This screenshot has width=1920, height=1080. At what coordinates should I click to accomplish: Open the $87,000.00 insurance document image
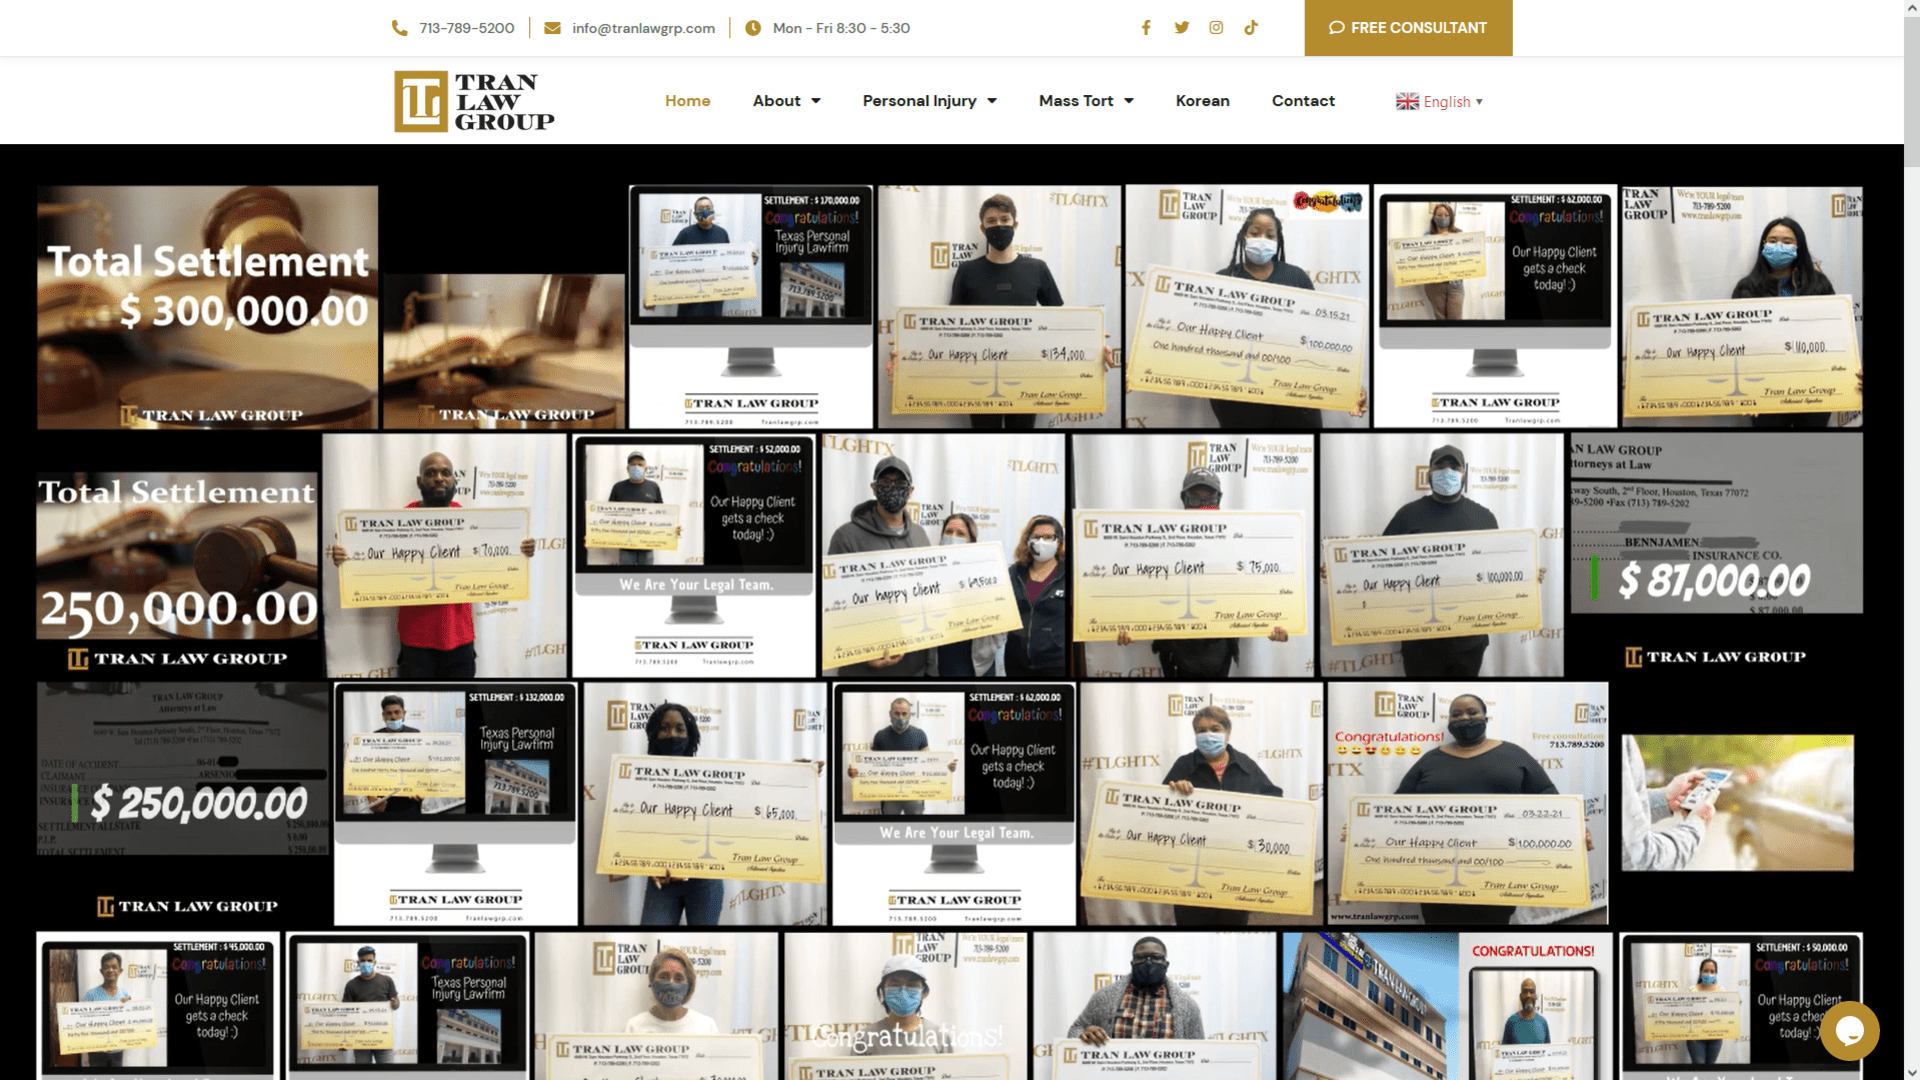[x=1716, y=555]
